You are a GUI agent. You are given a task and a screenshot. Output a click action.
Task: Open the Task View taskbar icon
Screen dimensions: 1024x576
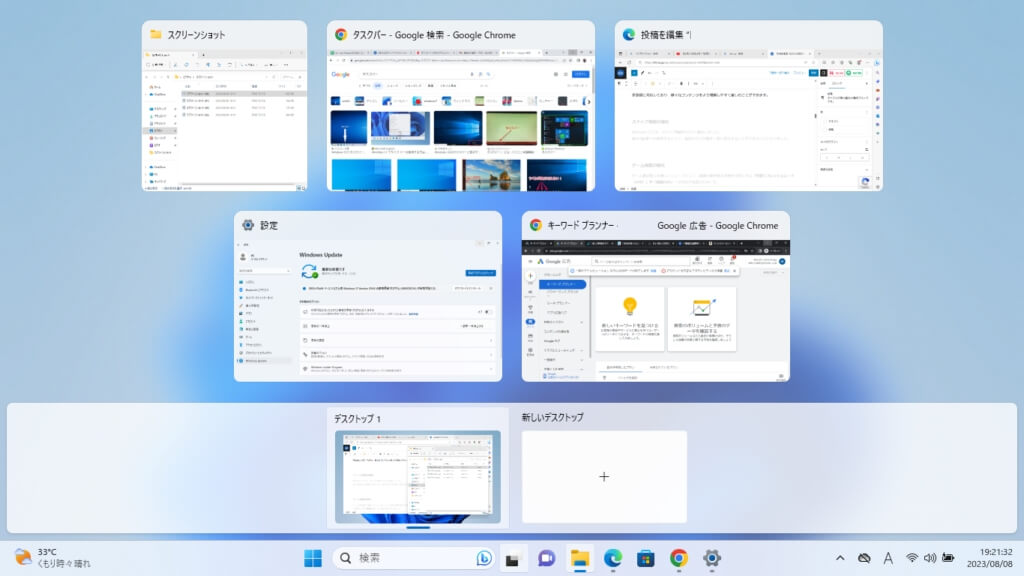(514, 558)
